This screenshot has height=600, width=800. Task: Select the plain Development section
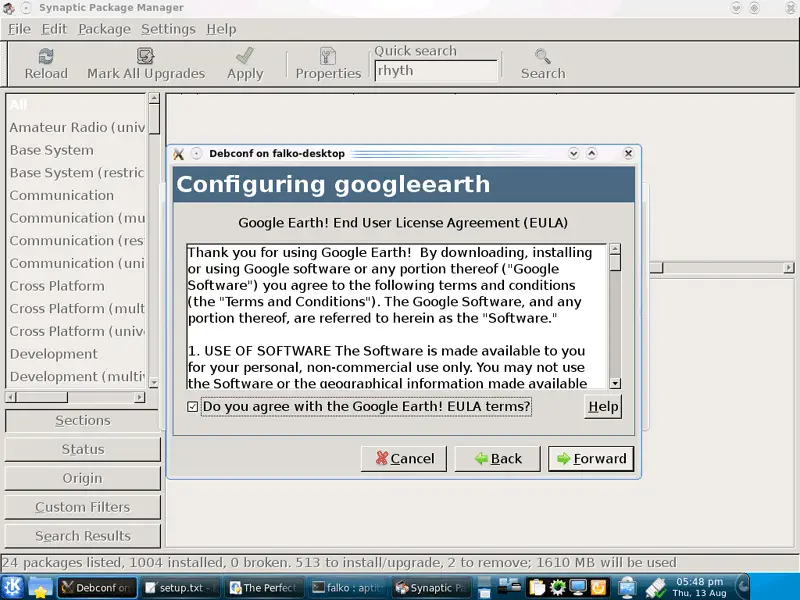[x=77, y=354]
